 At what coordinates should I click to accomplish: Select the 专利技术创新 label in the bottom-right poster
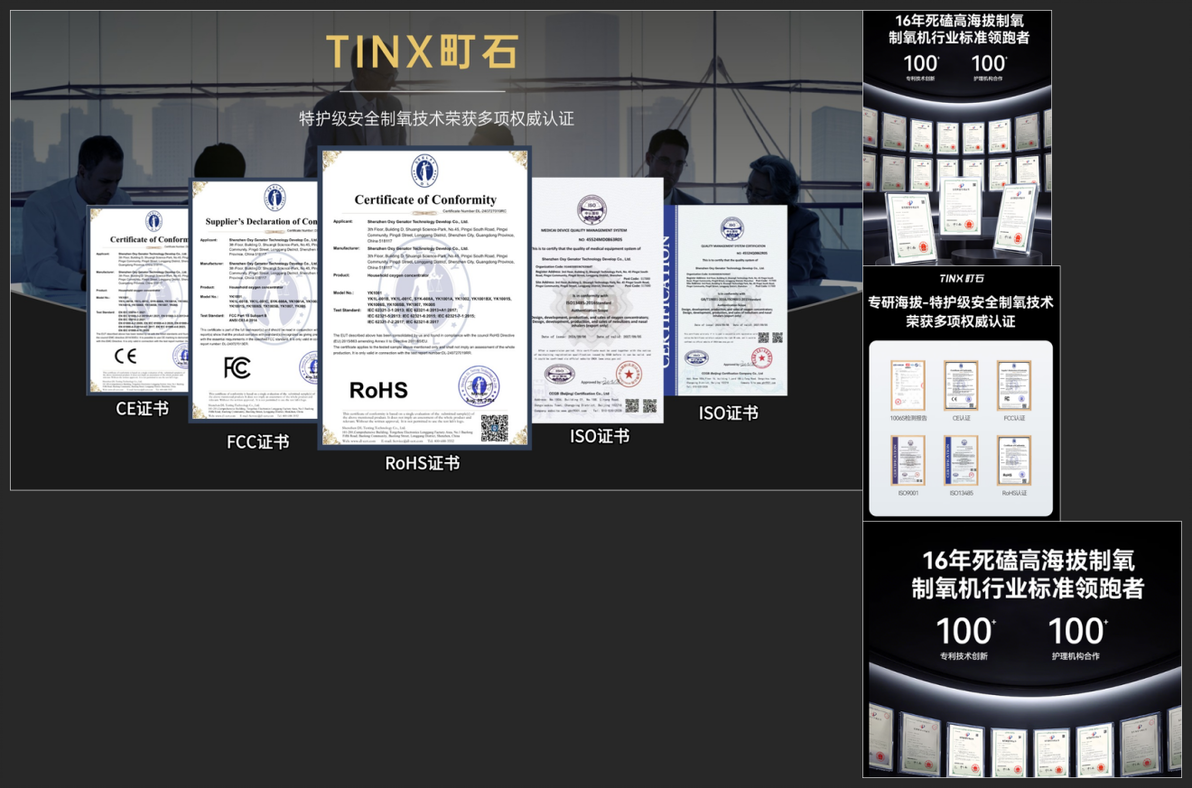coord(964,656)
